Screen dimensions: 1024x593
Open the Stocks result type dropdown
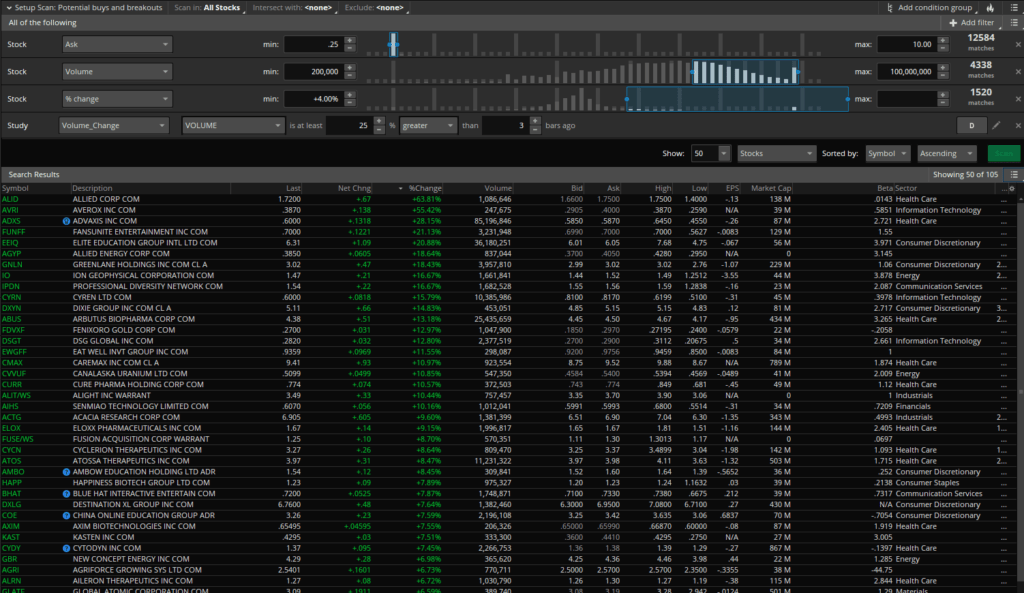point(776,153)
